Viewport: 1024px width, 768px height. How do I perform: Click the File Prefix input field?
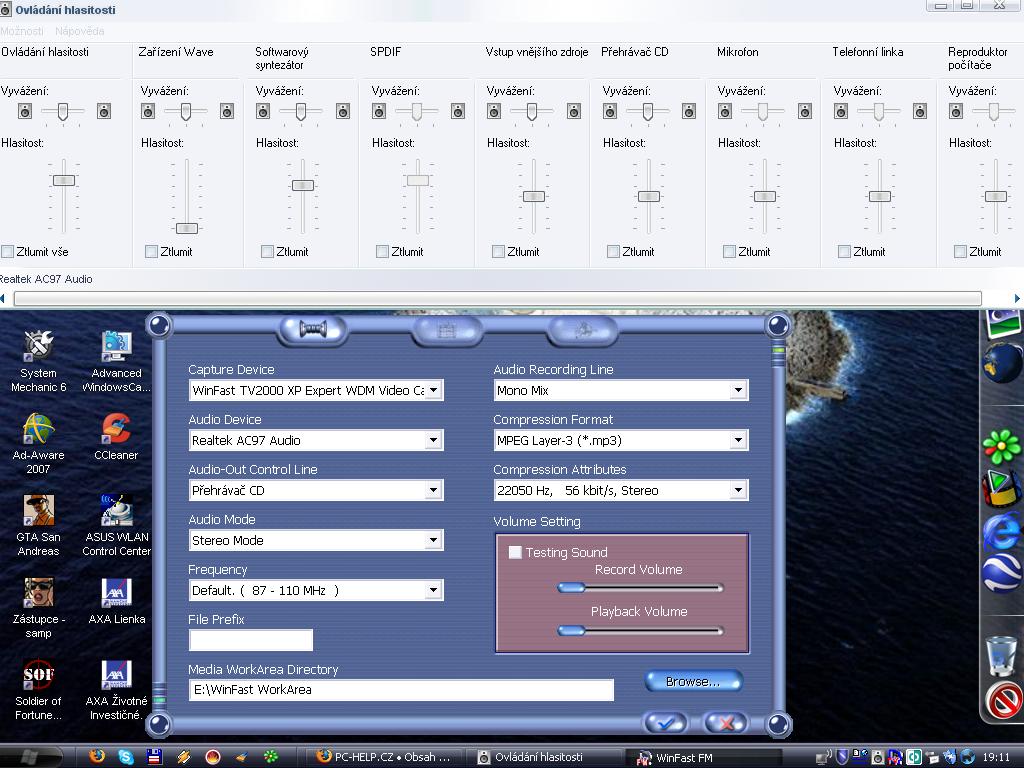tap(251, 640)
